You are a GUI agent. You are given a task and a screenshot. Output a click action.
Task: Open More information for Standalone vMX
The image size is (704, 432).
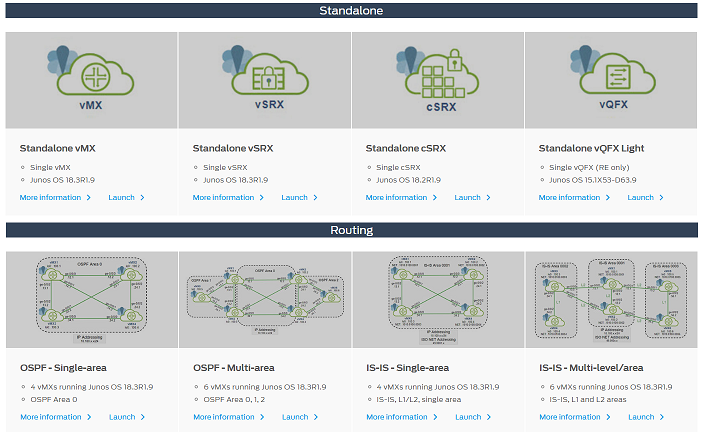pos(55,198)
